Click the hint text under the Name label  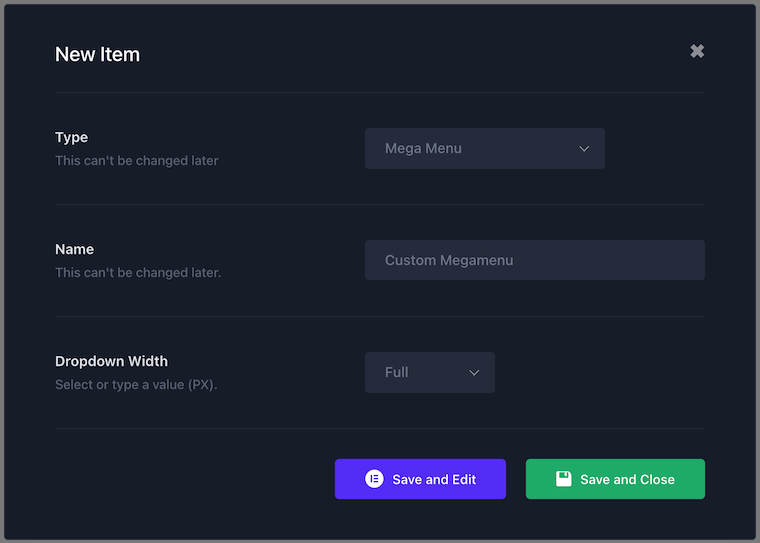pyautogui.click(x=138, y=272)
